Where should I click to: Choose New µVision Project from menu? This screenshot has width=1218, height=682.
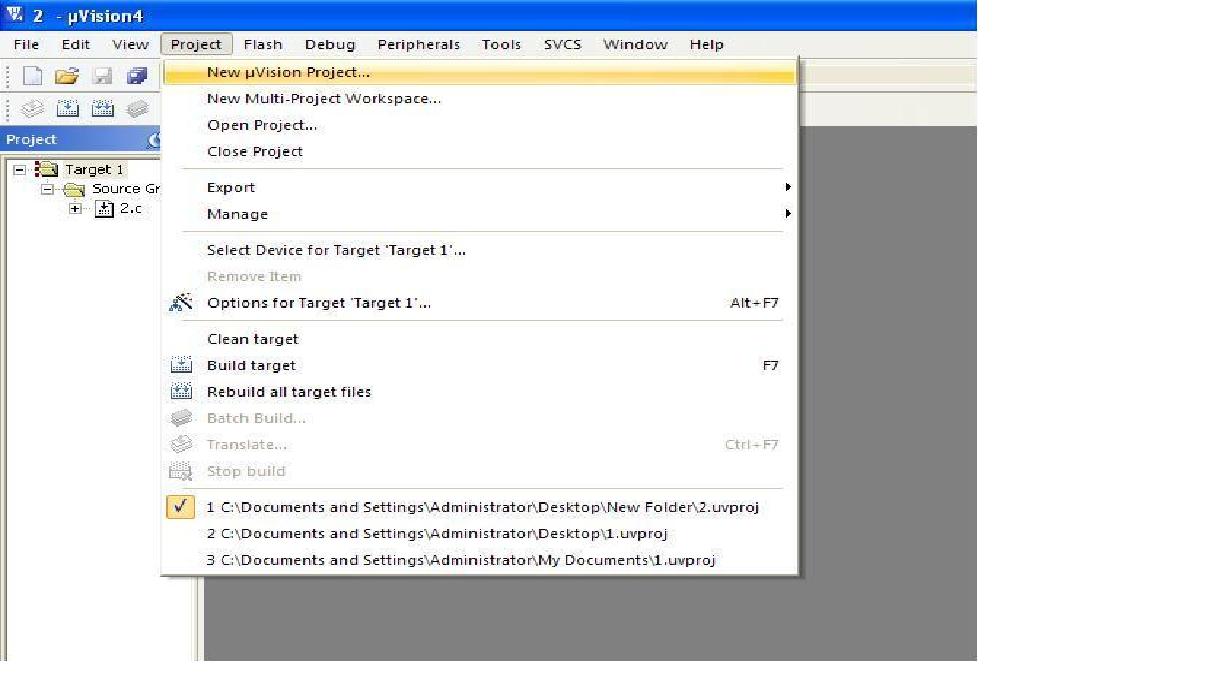[x=288, y=72]
